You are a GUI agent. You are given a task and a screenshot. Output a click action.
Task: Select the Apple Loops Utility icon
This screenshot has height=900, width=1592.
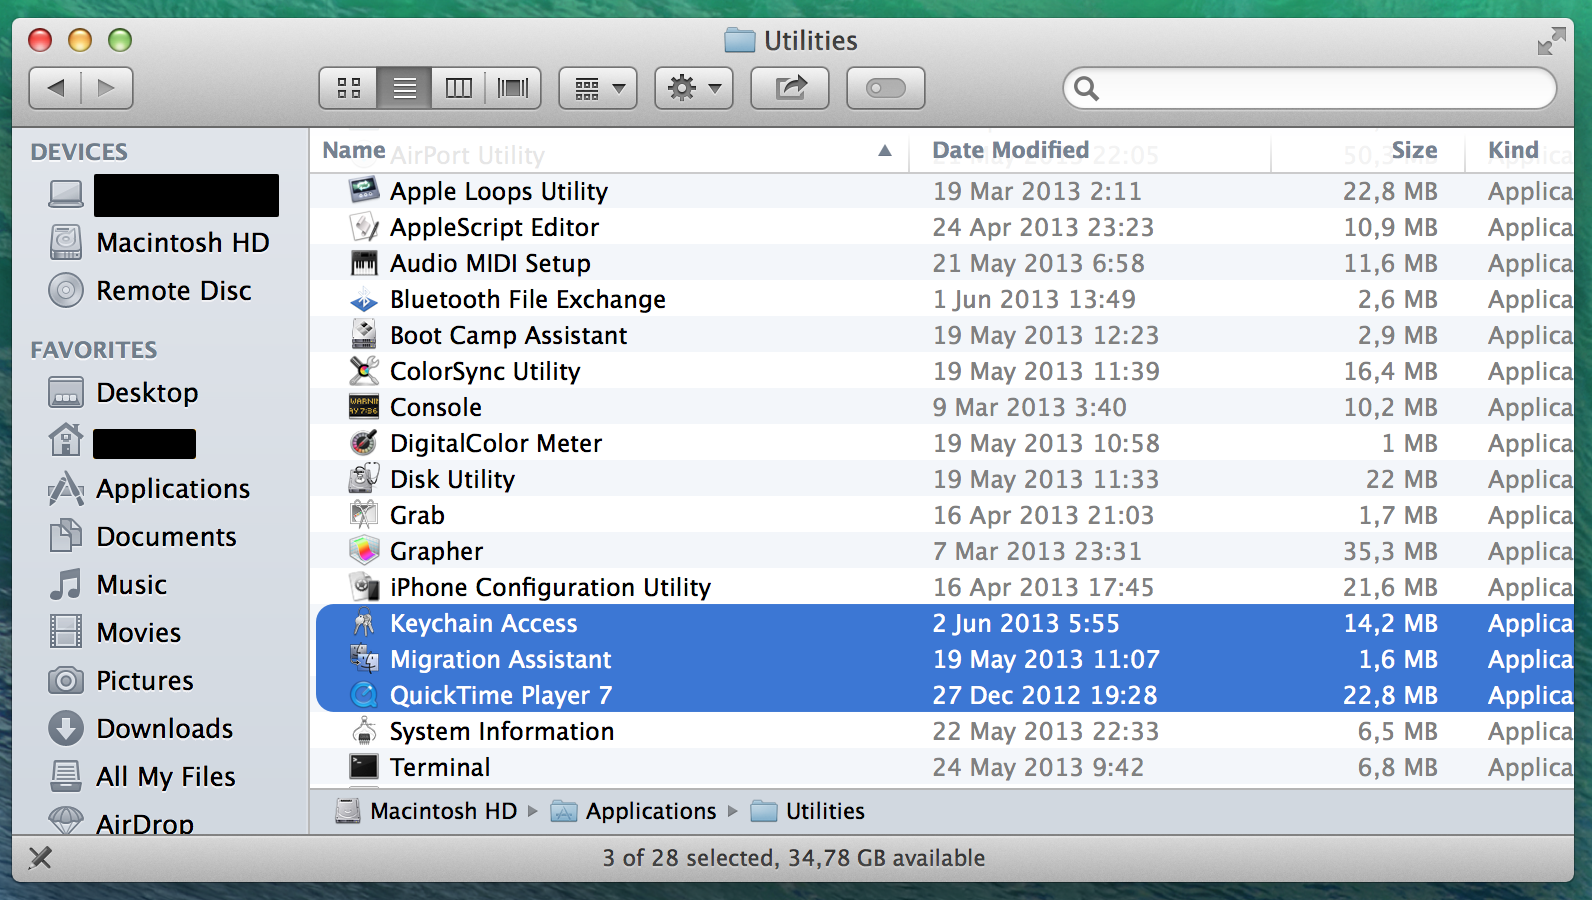[x=364, y=190]
